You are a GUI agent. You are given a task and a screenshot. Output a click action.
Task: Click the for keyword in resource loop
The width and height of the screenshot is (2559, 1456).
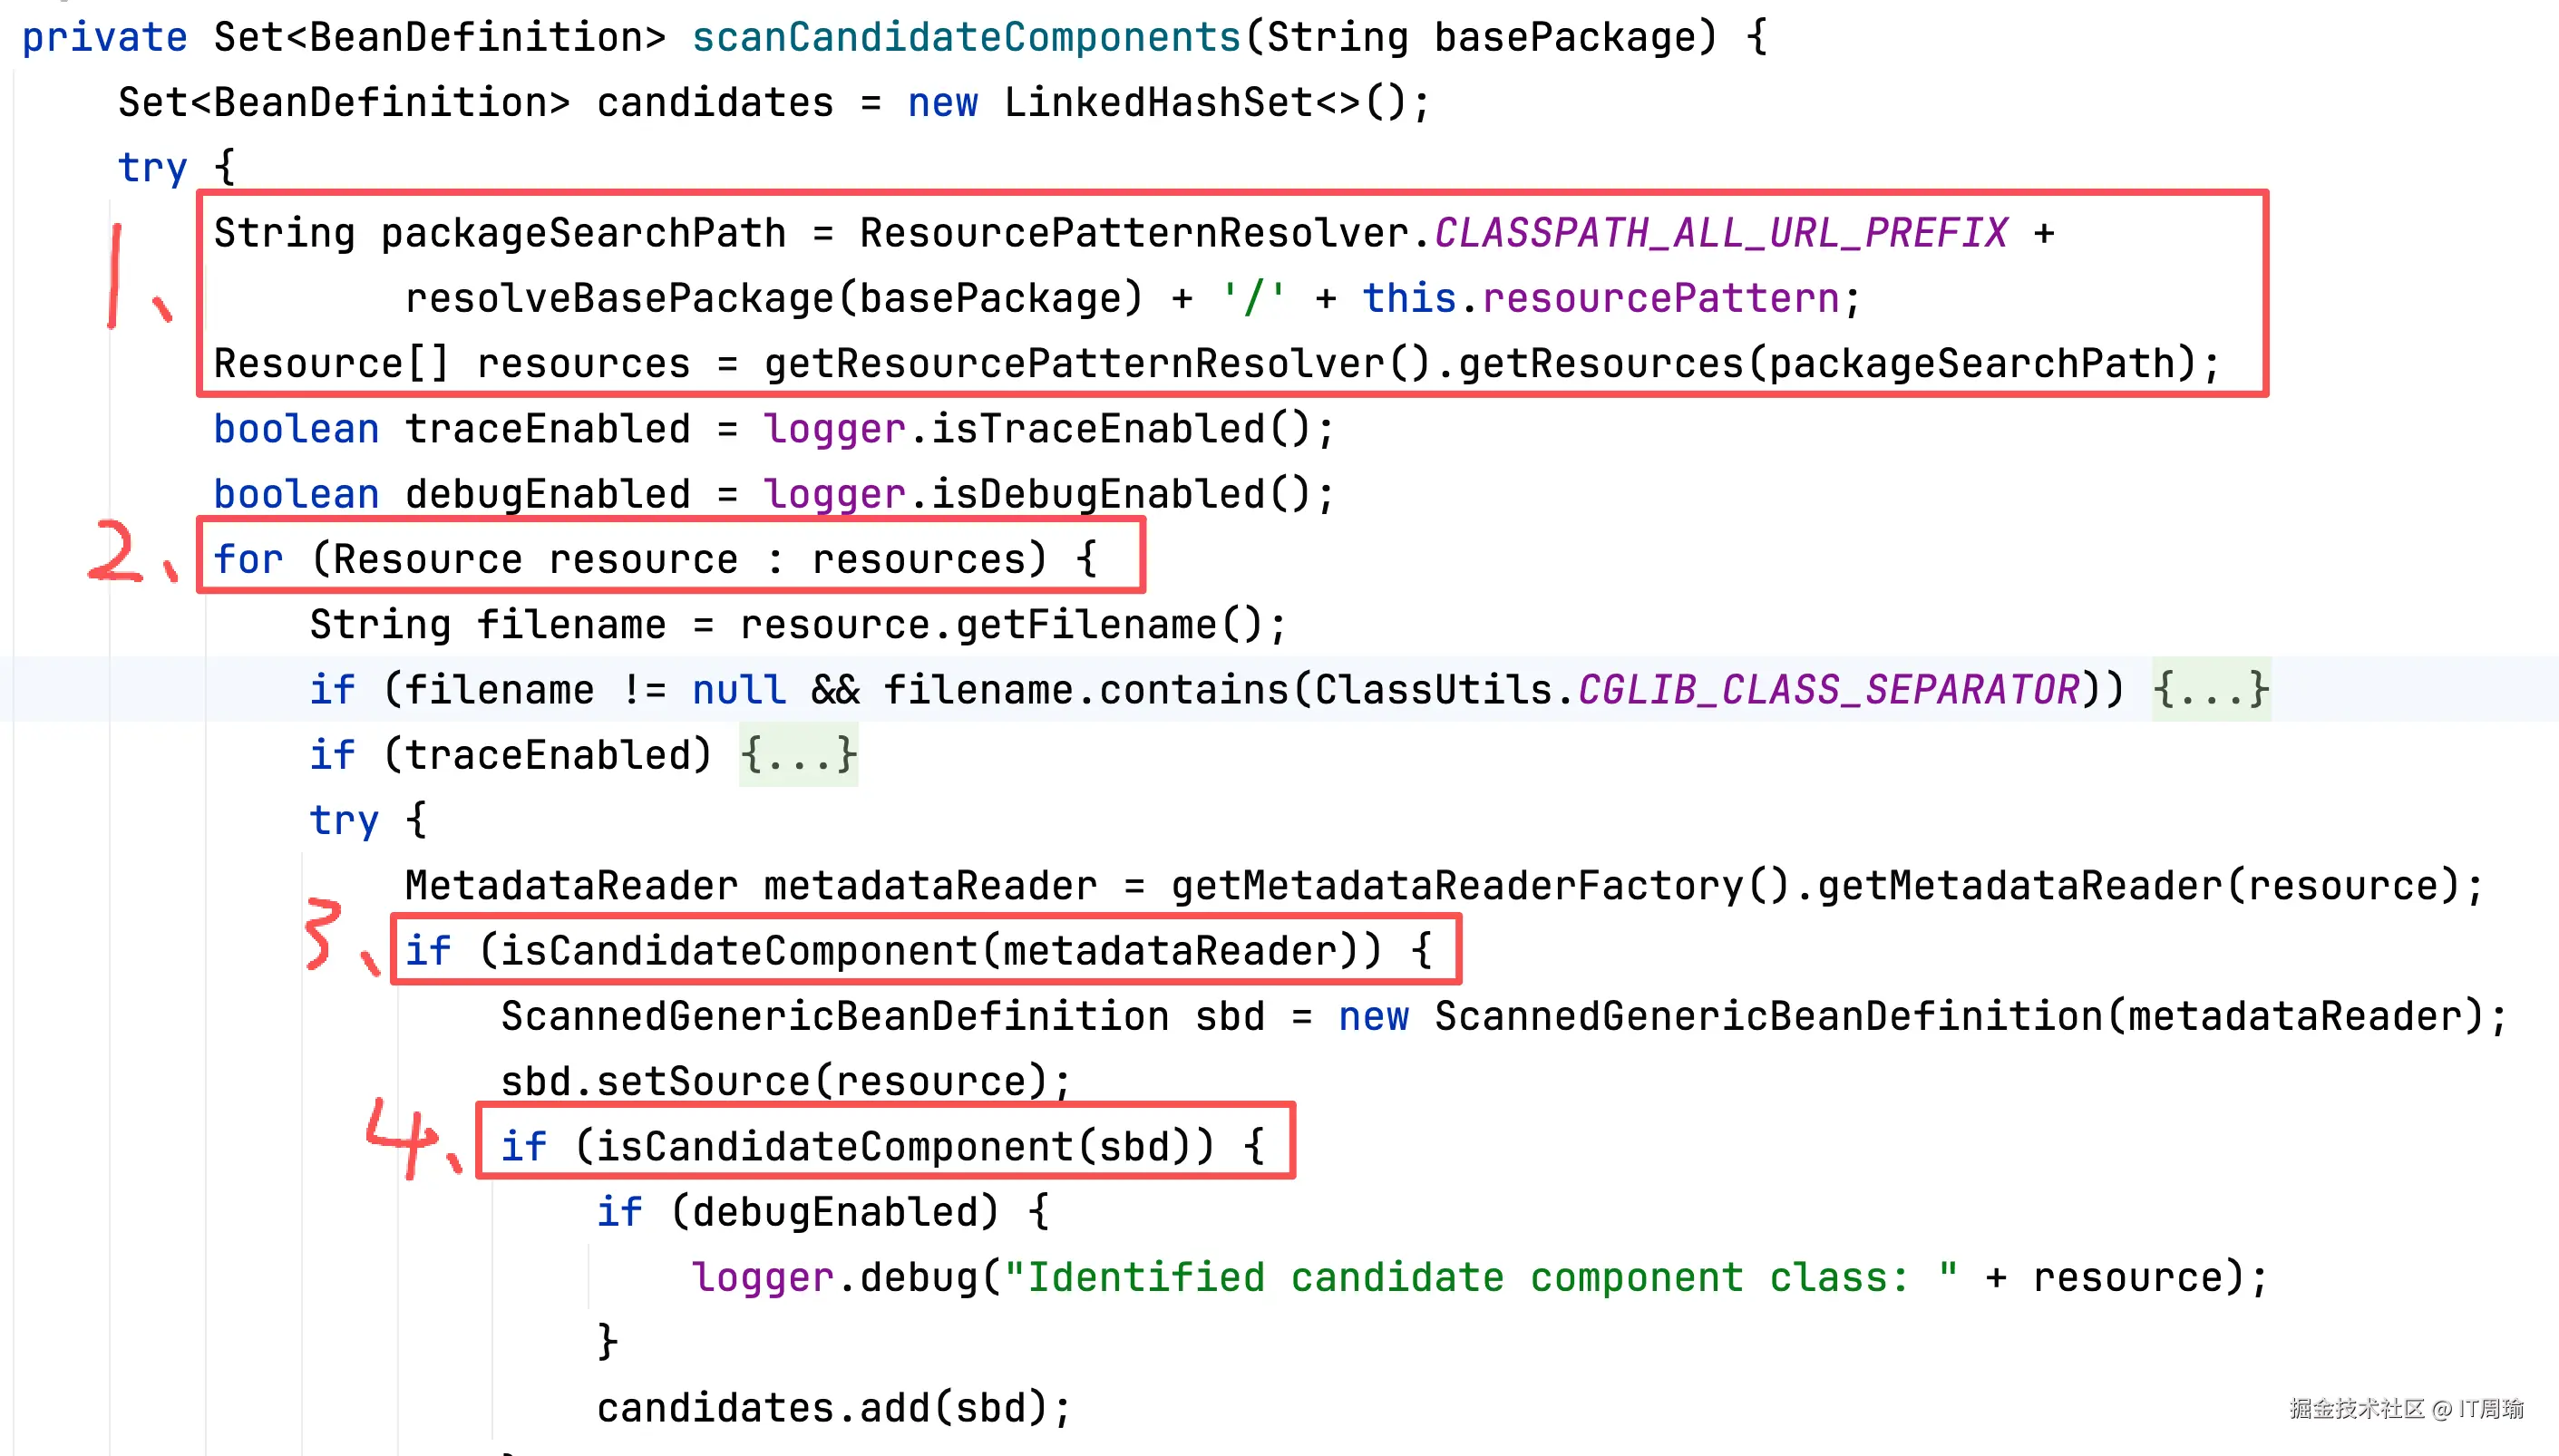(248, 559)
